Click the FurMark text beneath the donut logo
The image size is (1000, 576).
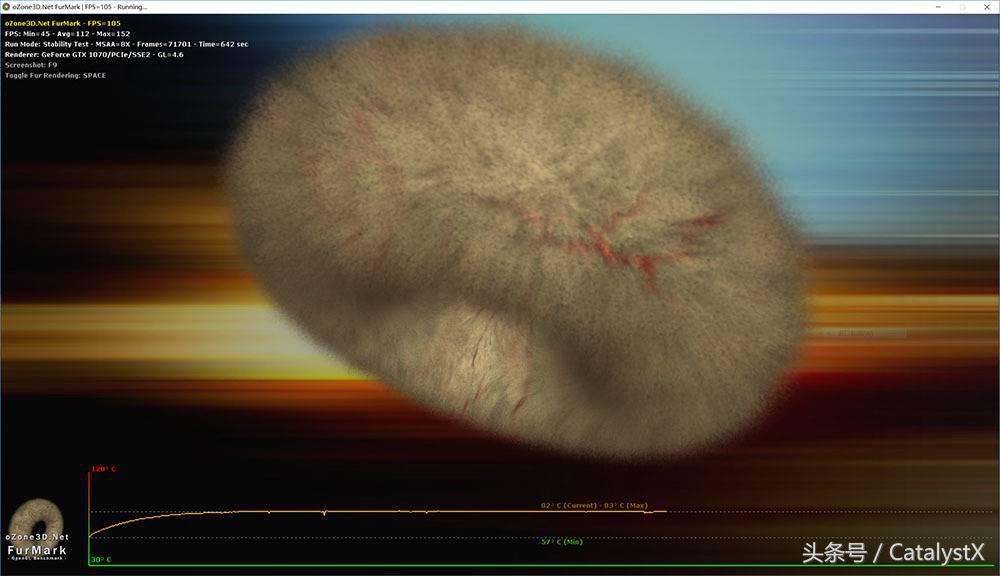tap(37, 550)
